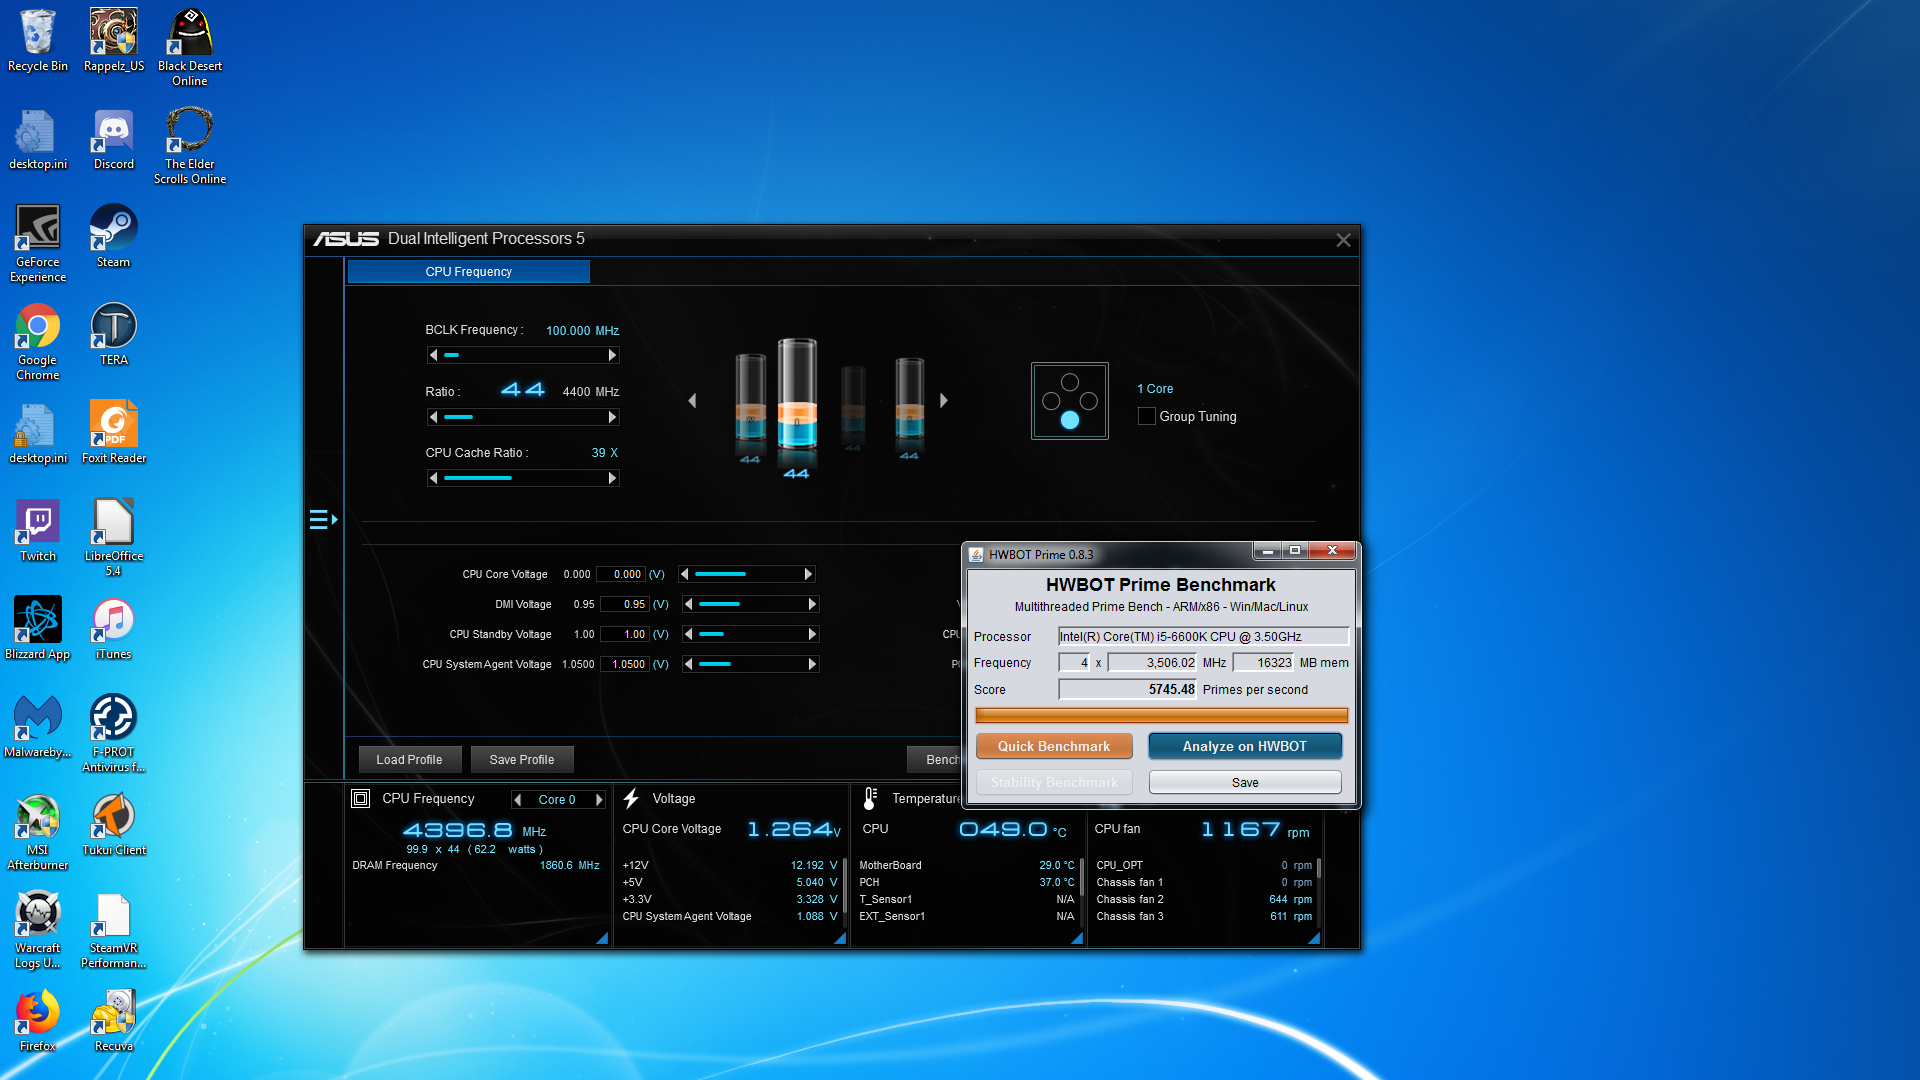The image size is (1920, 1080).
Task: Open Warcraft Logs Uploader shortcut
Action: 38,929
